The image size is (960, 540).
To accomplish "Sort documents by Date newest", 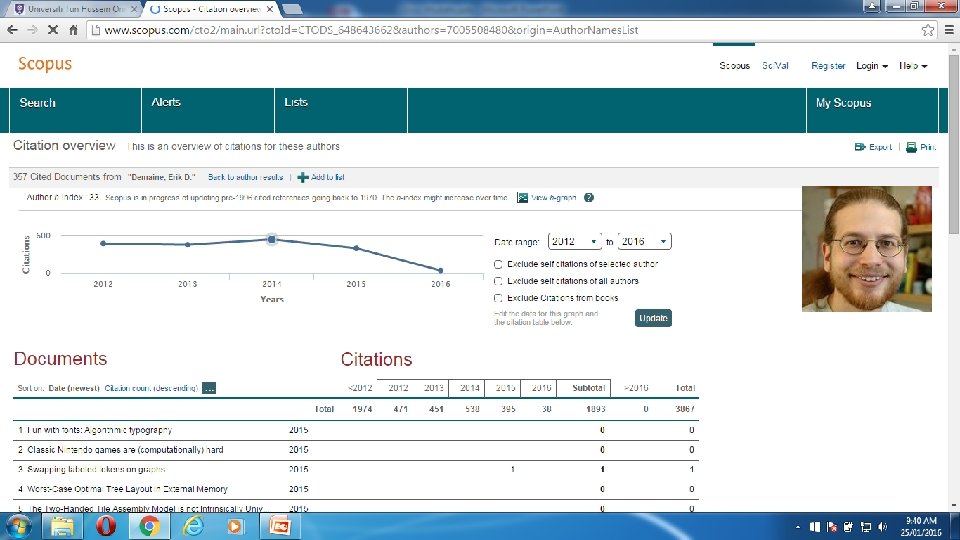I will click(x=73, y=388).
